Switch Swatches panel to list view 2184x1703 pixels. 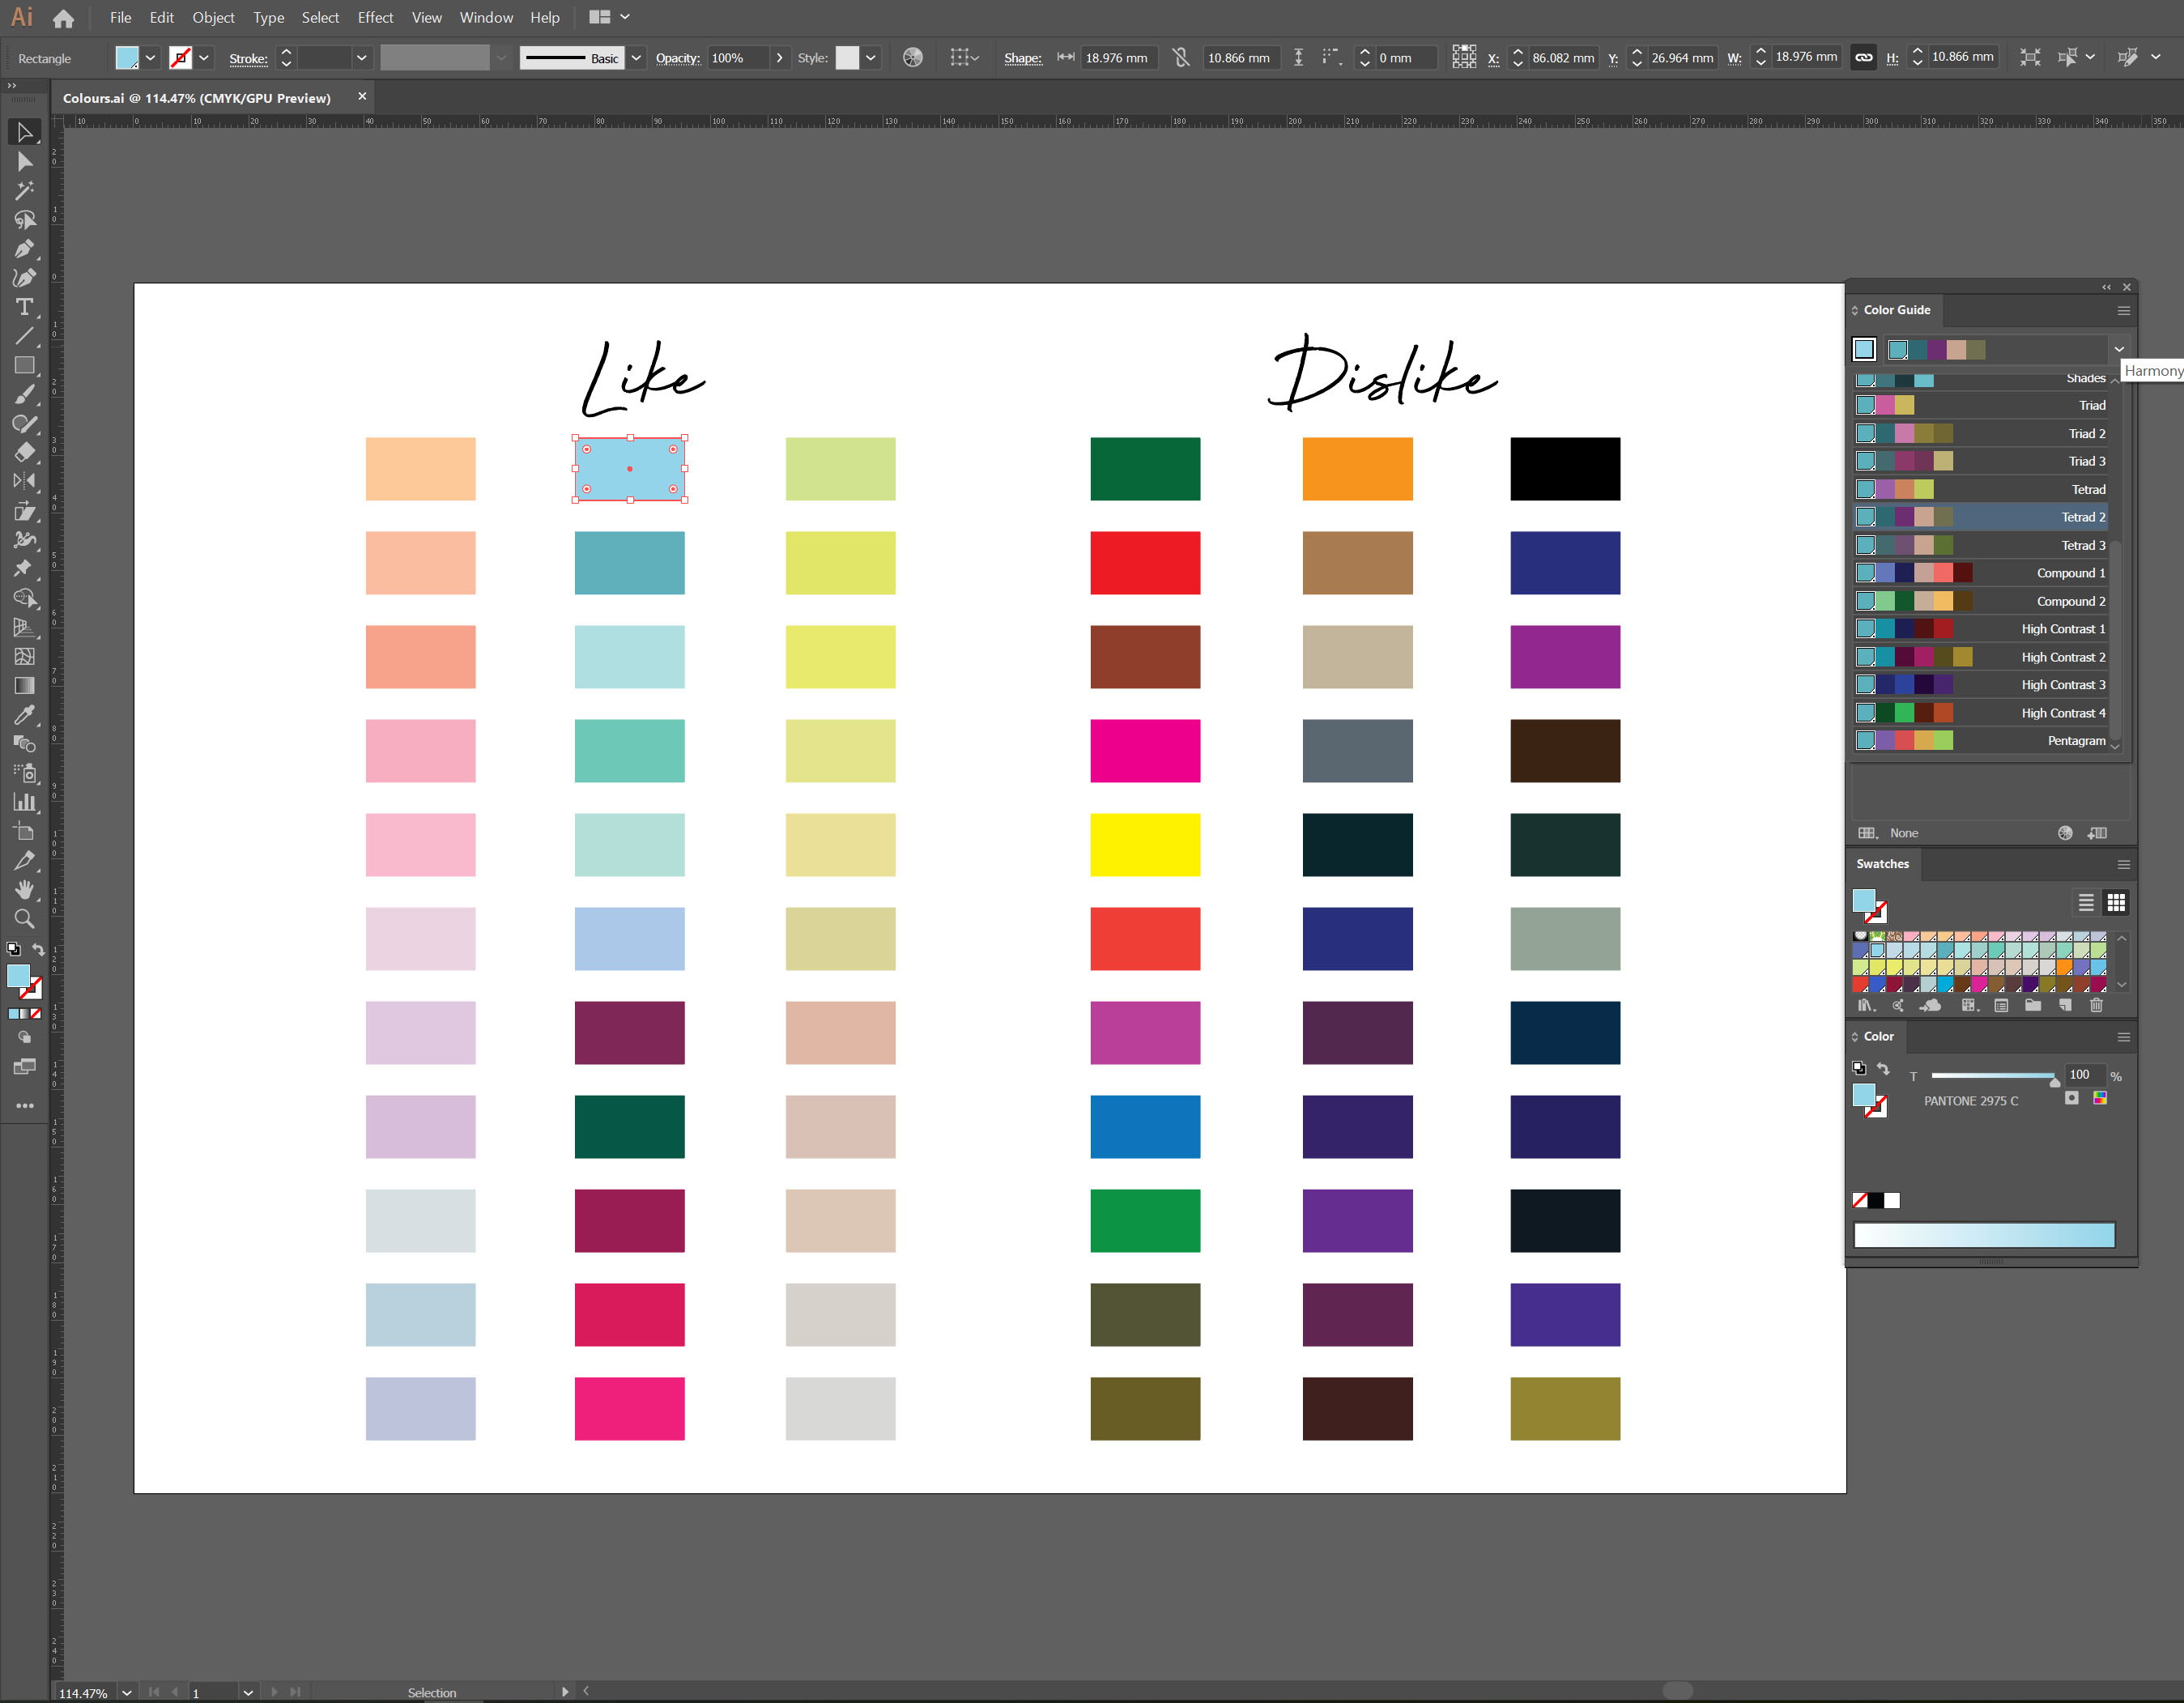(x=2085, y=903)
